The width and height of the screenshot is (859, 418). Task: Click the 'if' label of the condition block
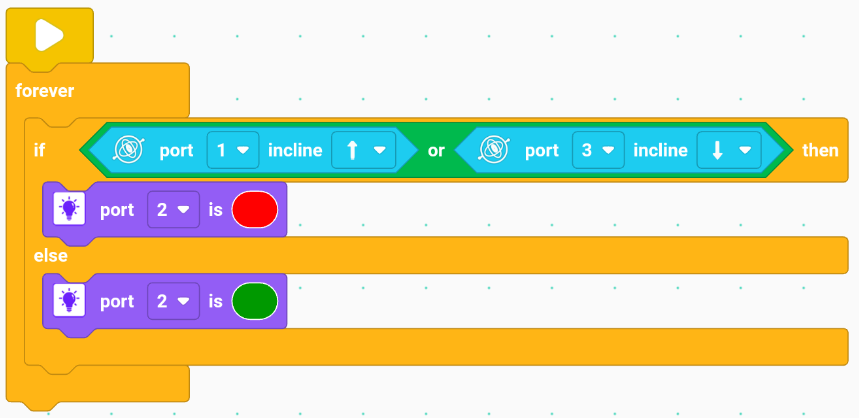[39, 150]
